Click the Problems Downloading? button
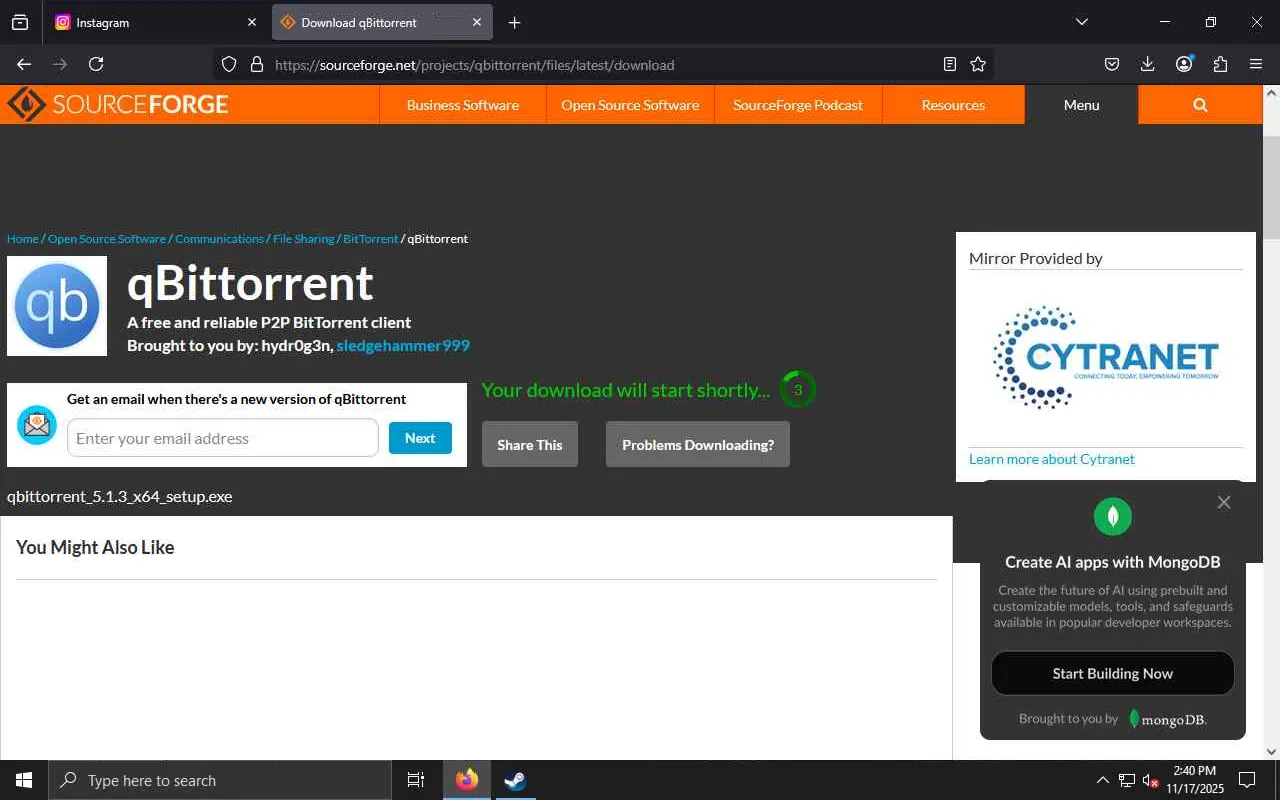Viewport: 1280px width, 800px height. pos(698,444)
